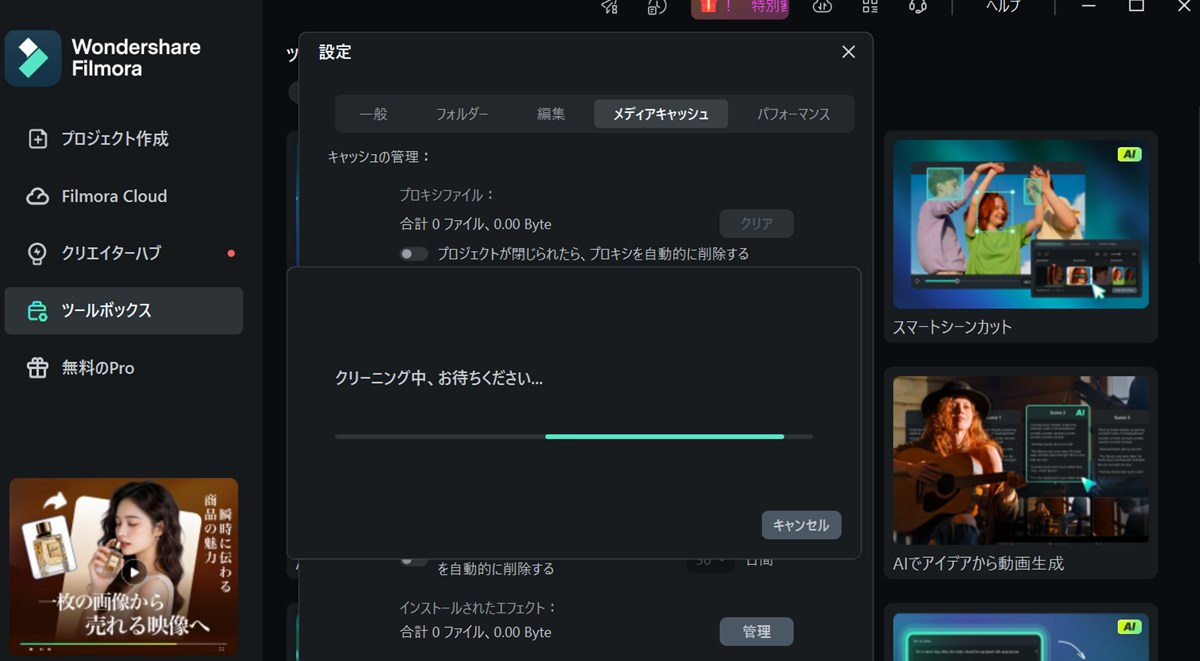Go to クリエイターハブ in the sidebar
This screenshot has width=1200, height=661.
111,253
